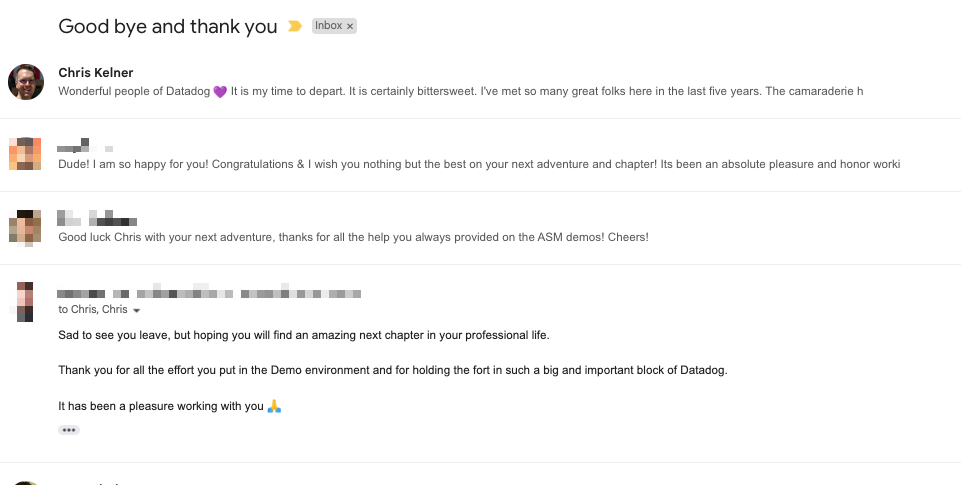Expand the "Dude! I am so happy" reply
This screenshot has width=961, height=485.
(x=480, y=155)
